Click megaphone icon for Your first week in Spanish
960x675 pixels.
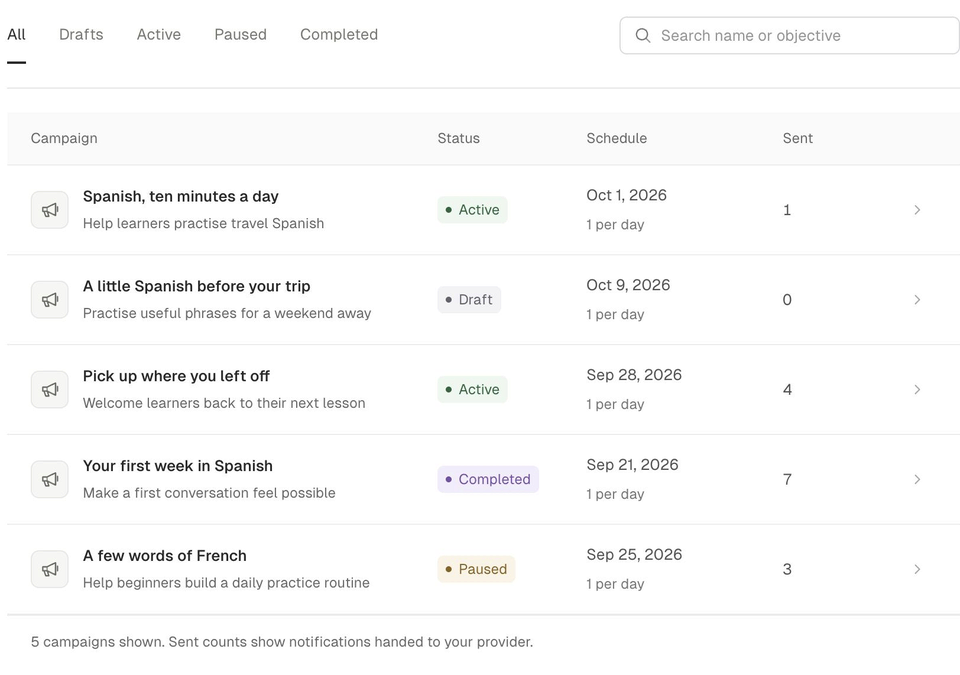[x=50, y=479]
